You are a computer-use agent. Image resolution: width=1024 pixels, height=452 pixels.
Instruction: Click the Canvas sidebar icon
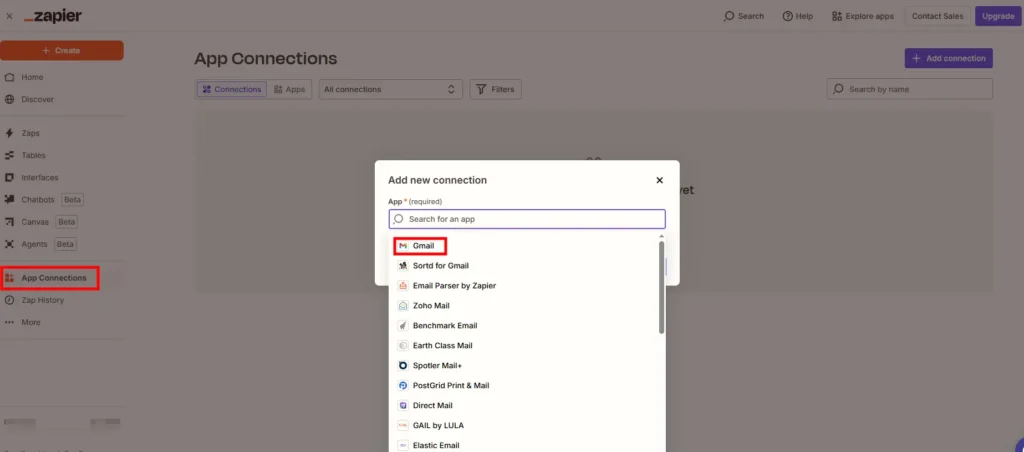tap(9, 222)
